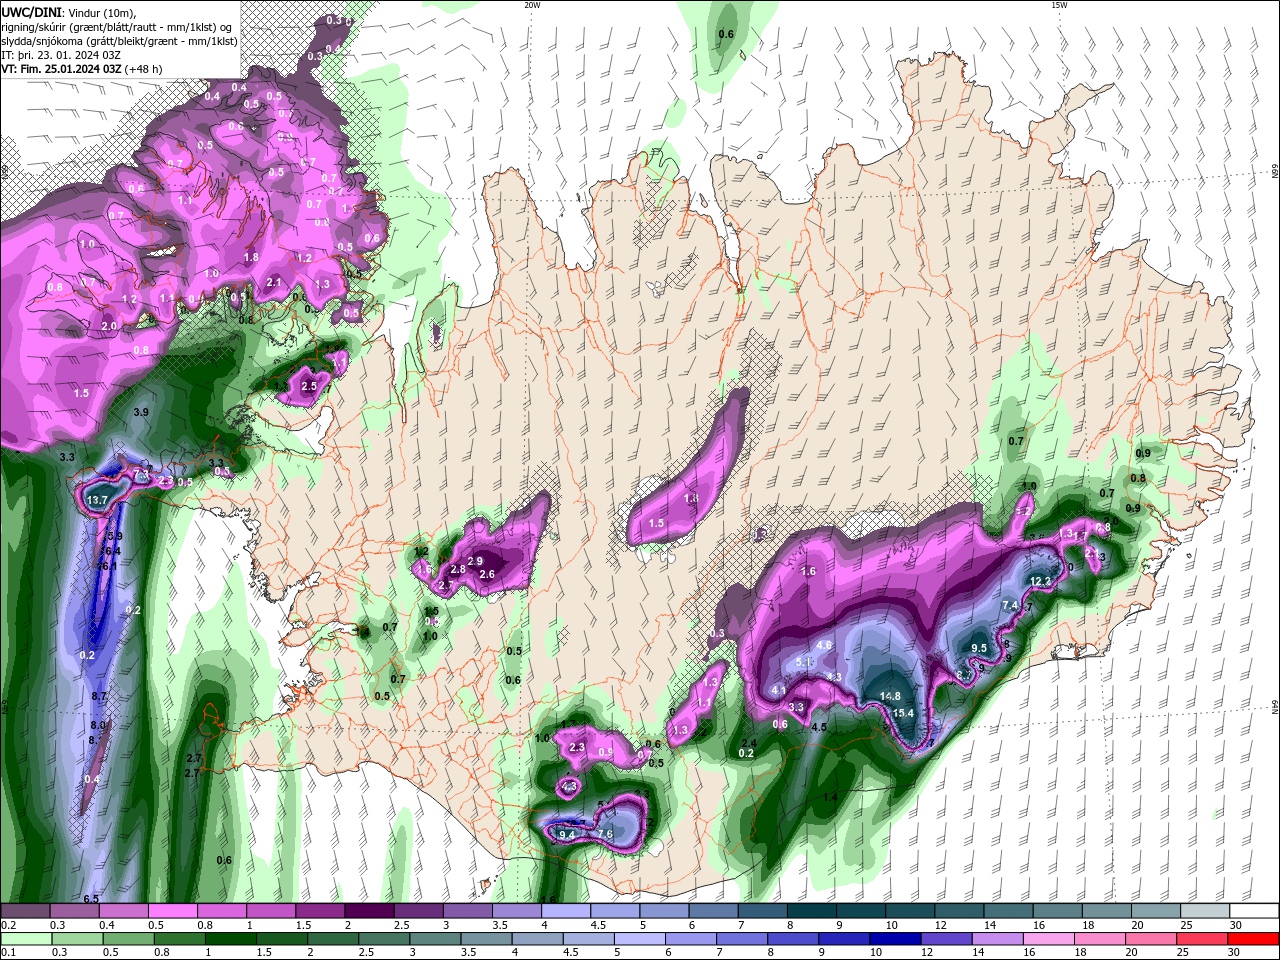1280x960 pixels.
Task: Click the 15.4 precipitation value on the map
Action: pos(903,713)
